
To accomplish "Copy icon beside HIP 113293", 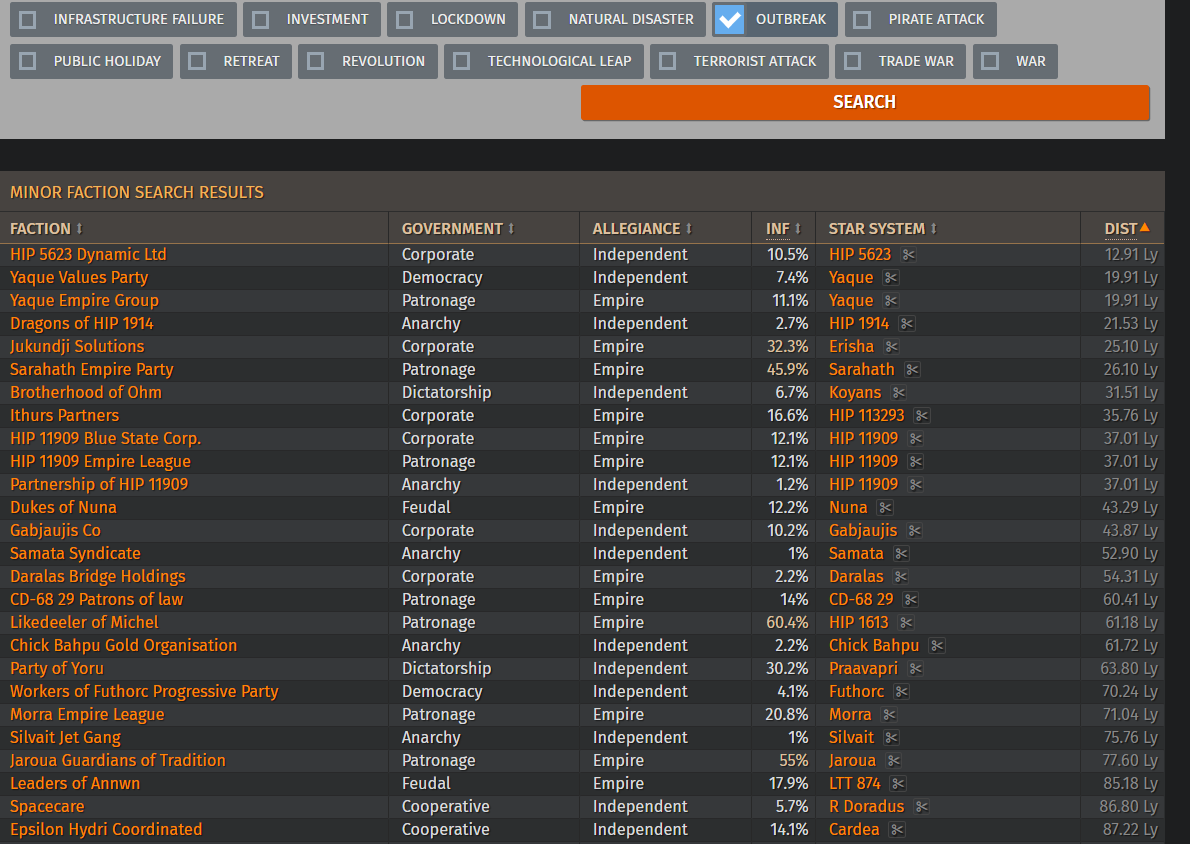I will 922,416.
